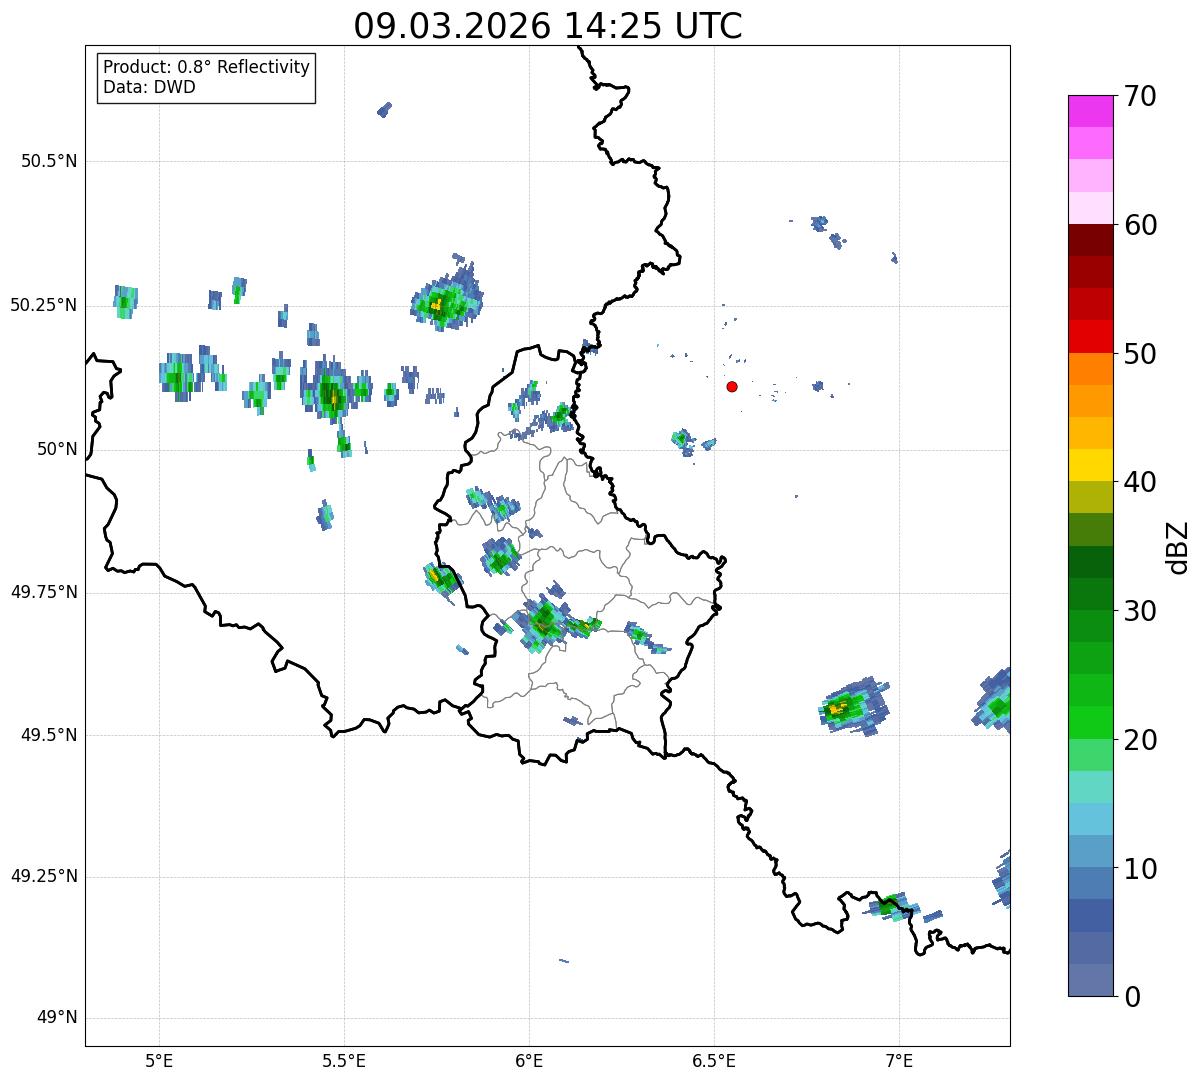Click the 49°N latitude axis label

coord(56,1018)
